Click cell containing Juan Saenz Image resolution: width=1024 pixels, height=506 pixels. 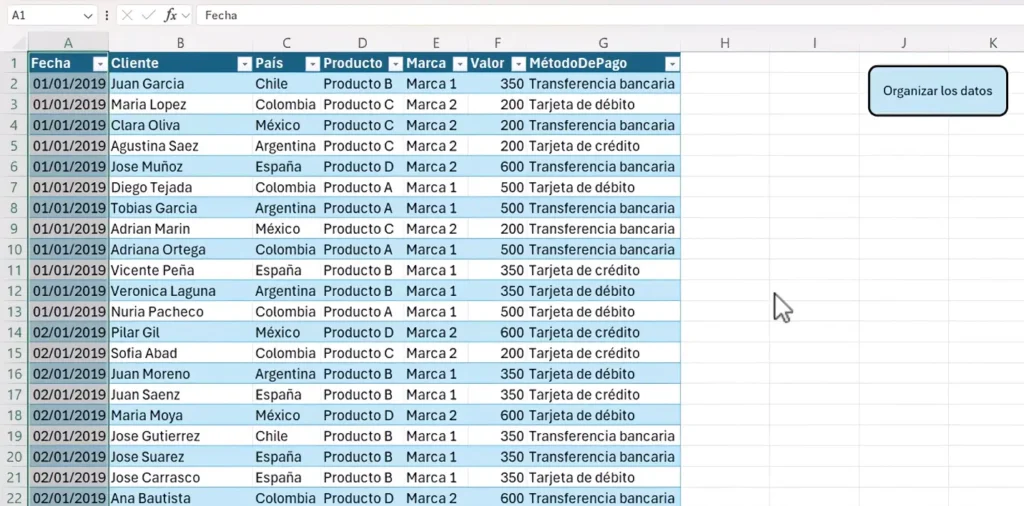(x=181, y=395)
